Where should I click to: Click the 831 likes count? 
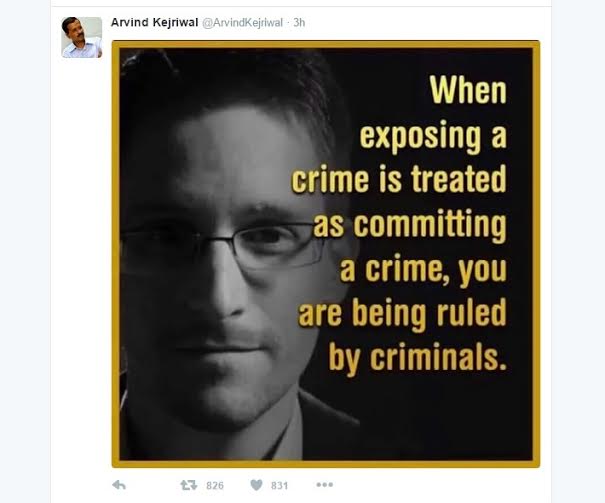tap(279, 485)
